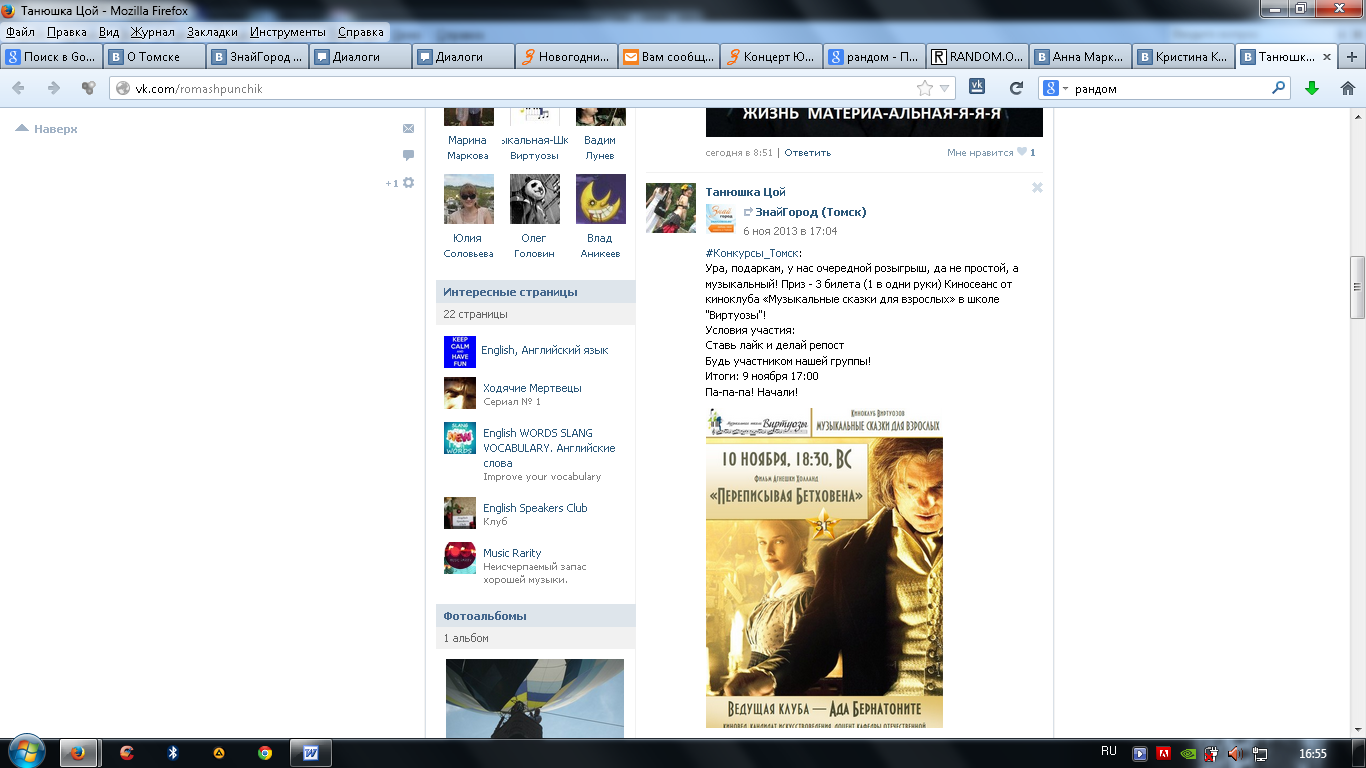Click the VK toolbar icon beside address bar

(x=977, y=87)
